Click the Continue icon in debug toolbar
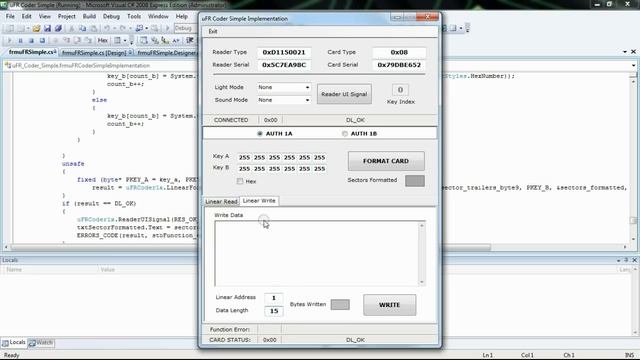Screen dimensions: 640x360 click(9, 40)
